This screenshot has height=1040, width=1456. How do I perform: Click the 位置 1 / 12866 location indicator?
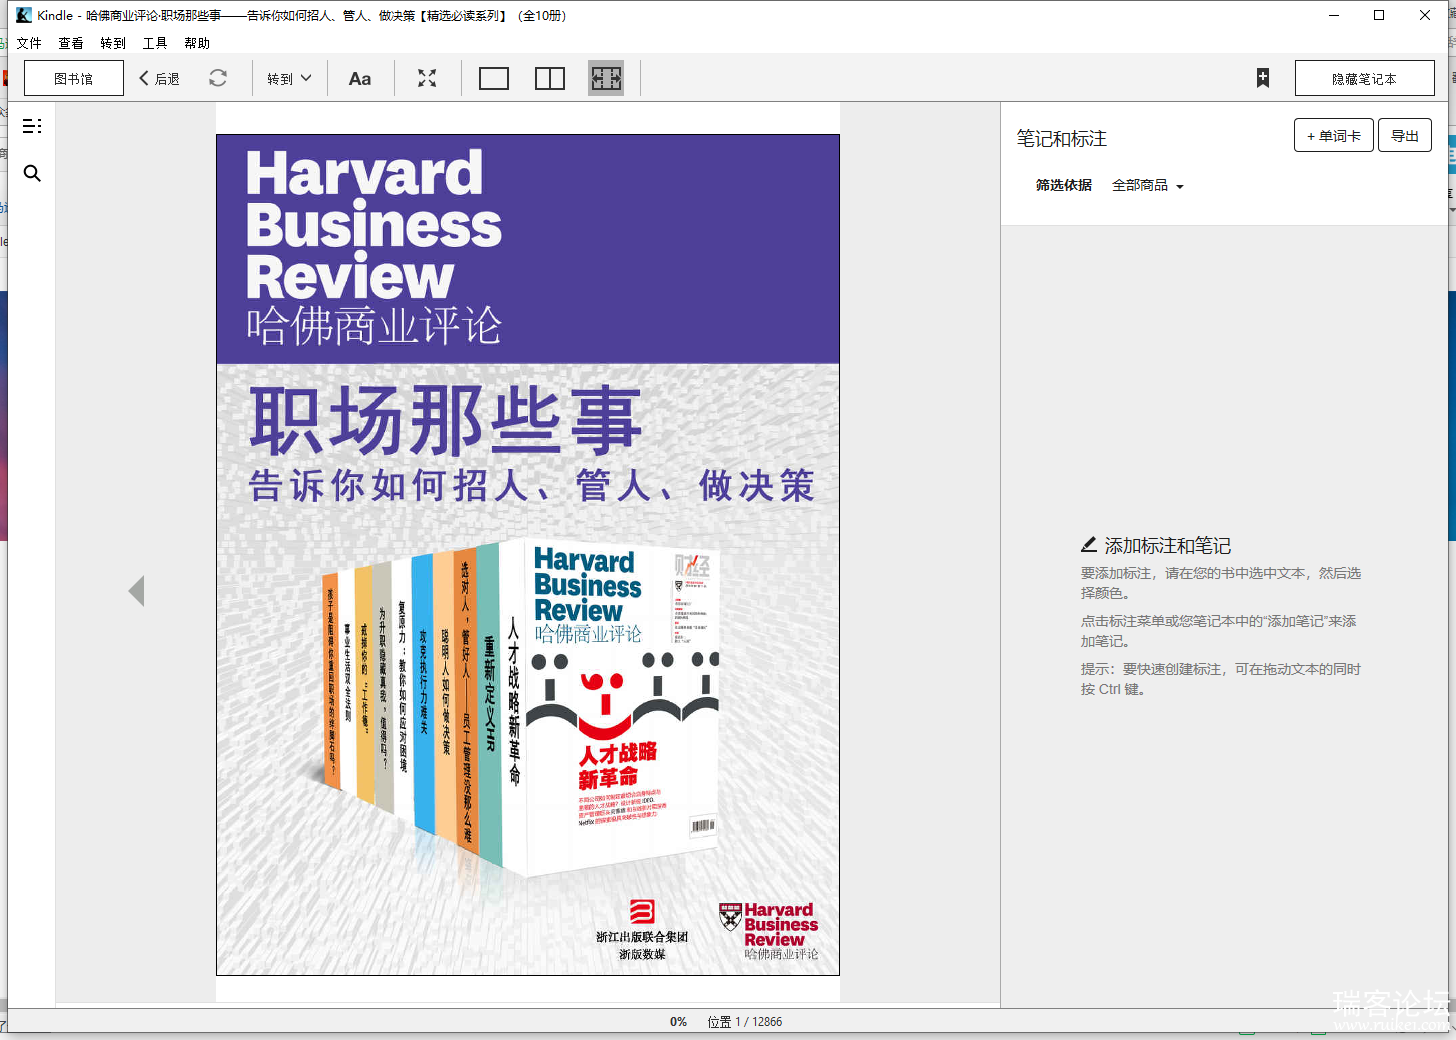coord(745,1021)
